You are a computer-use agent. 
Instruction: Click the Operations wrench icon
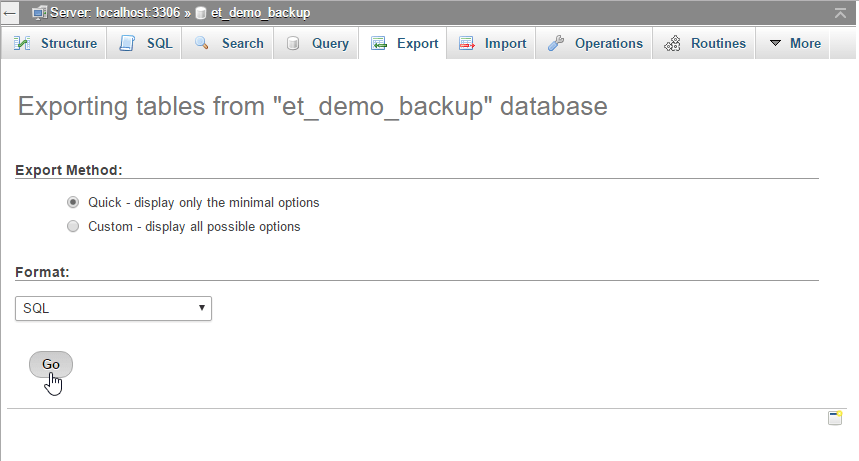click(x=556, y=44)
